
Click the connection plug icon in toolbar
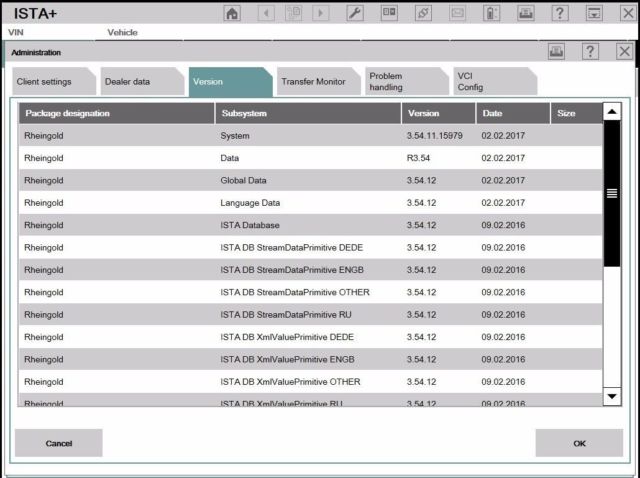pos(423,13)
